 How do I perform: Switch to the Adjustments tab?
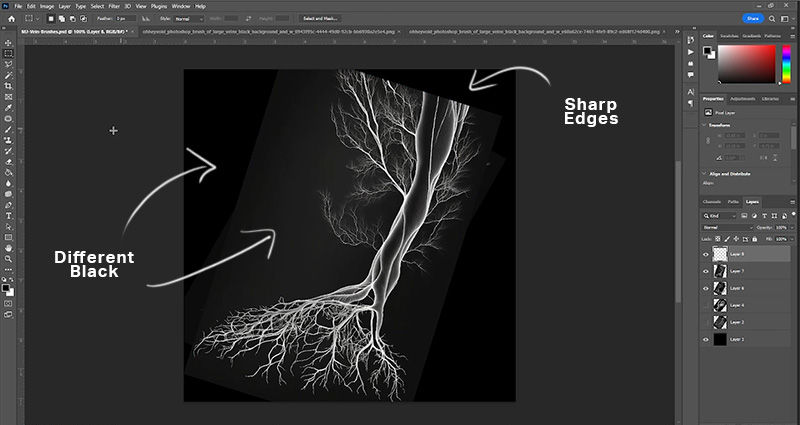(742, 98)
